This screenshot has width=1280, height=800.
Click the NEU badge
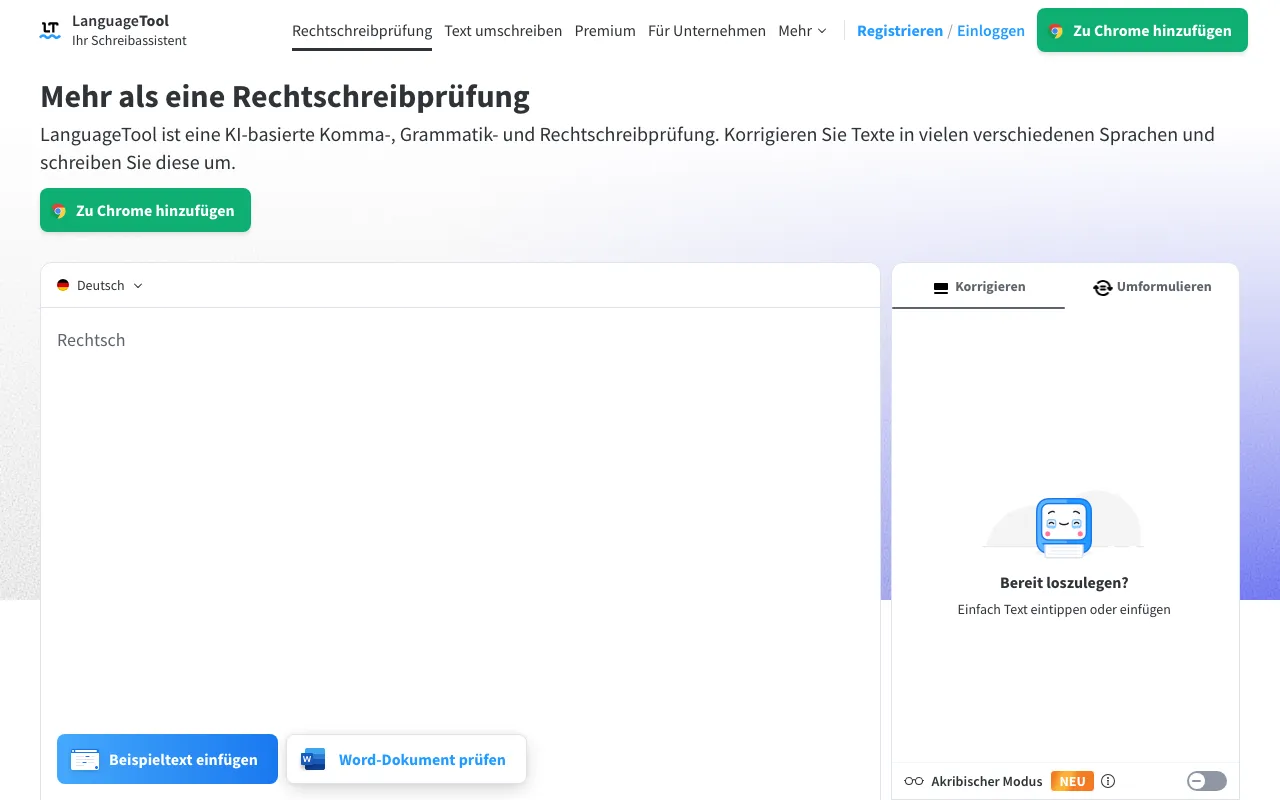pyautogui.click(x=1072, y=782)
